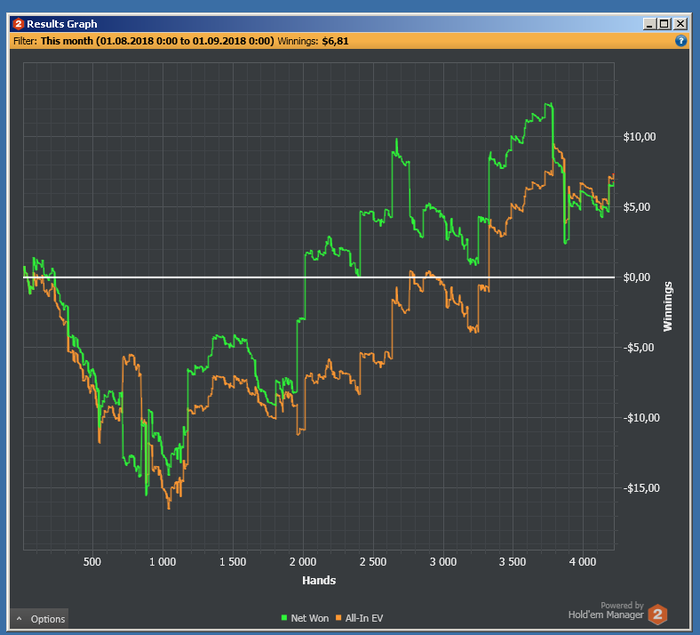Click the Hold'em Manager 2 title bar icon
This screenshot has width=700, height=635.
click(18, 24)
